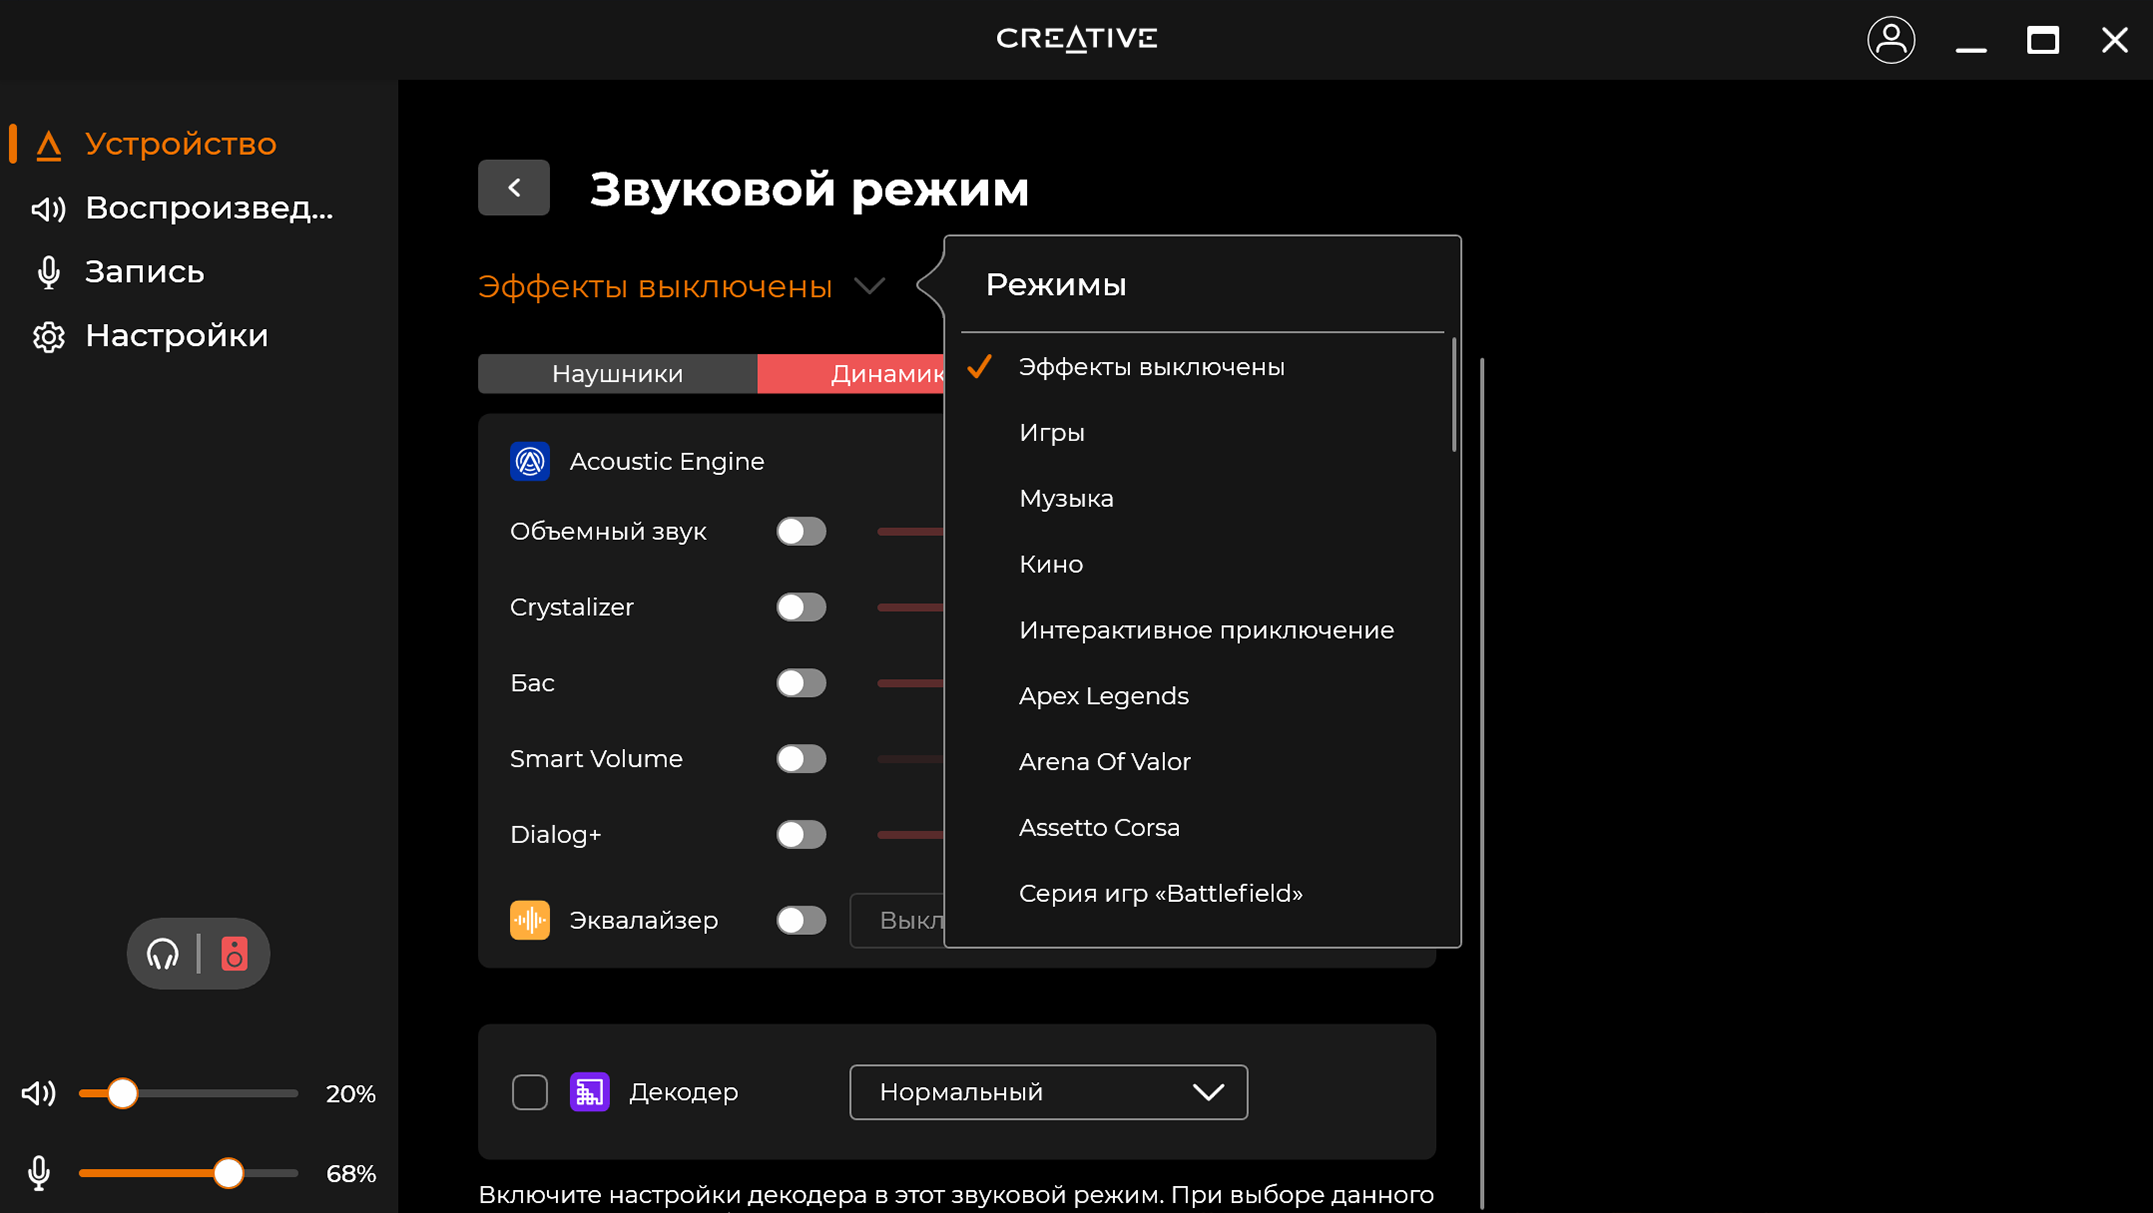Collapse the Эффекты выключены mode dropdown
This screenshot has width=2153, height=1213.
[681, 287]
